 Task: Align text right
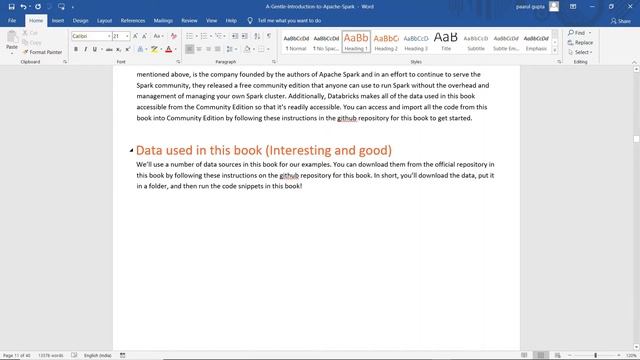point(209,49)
